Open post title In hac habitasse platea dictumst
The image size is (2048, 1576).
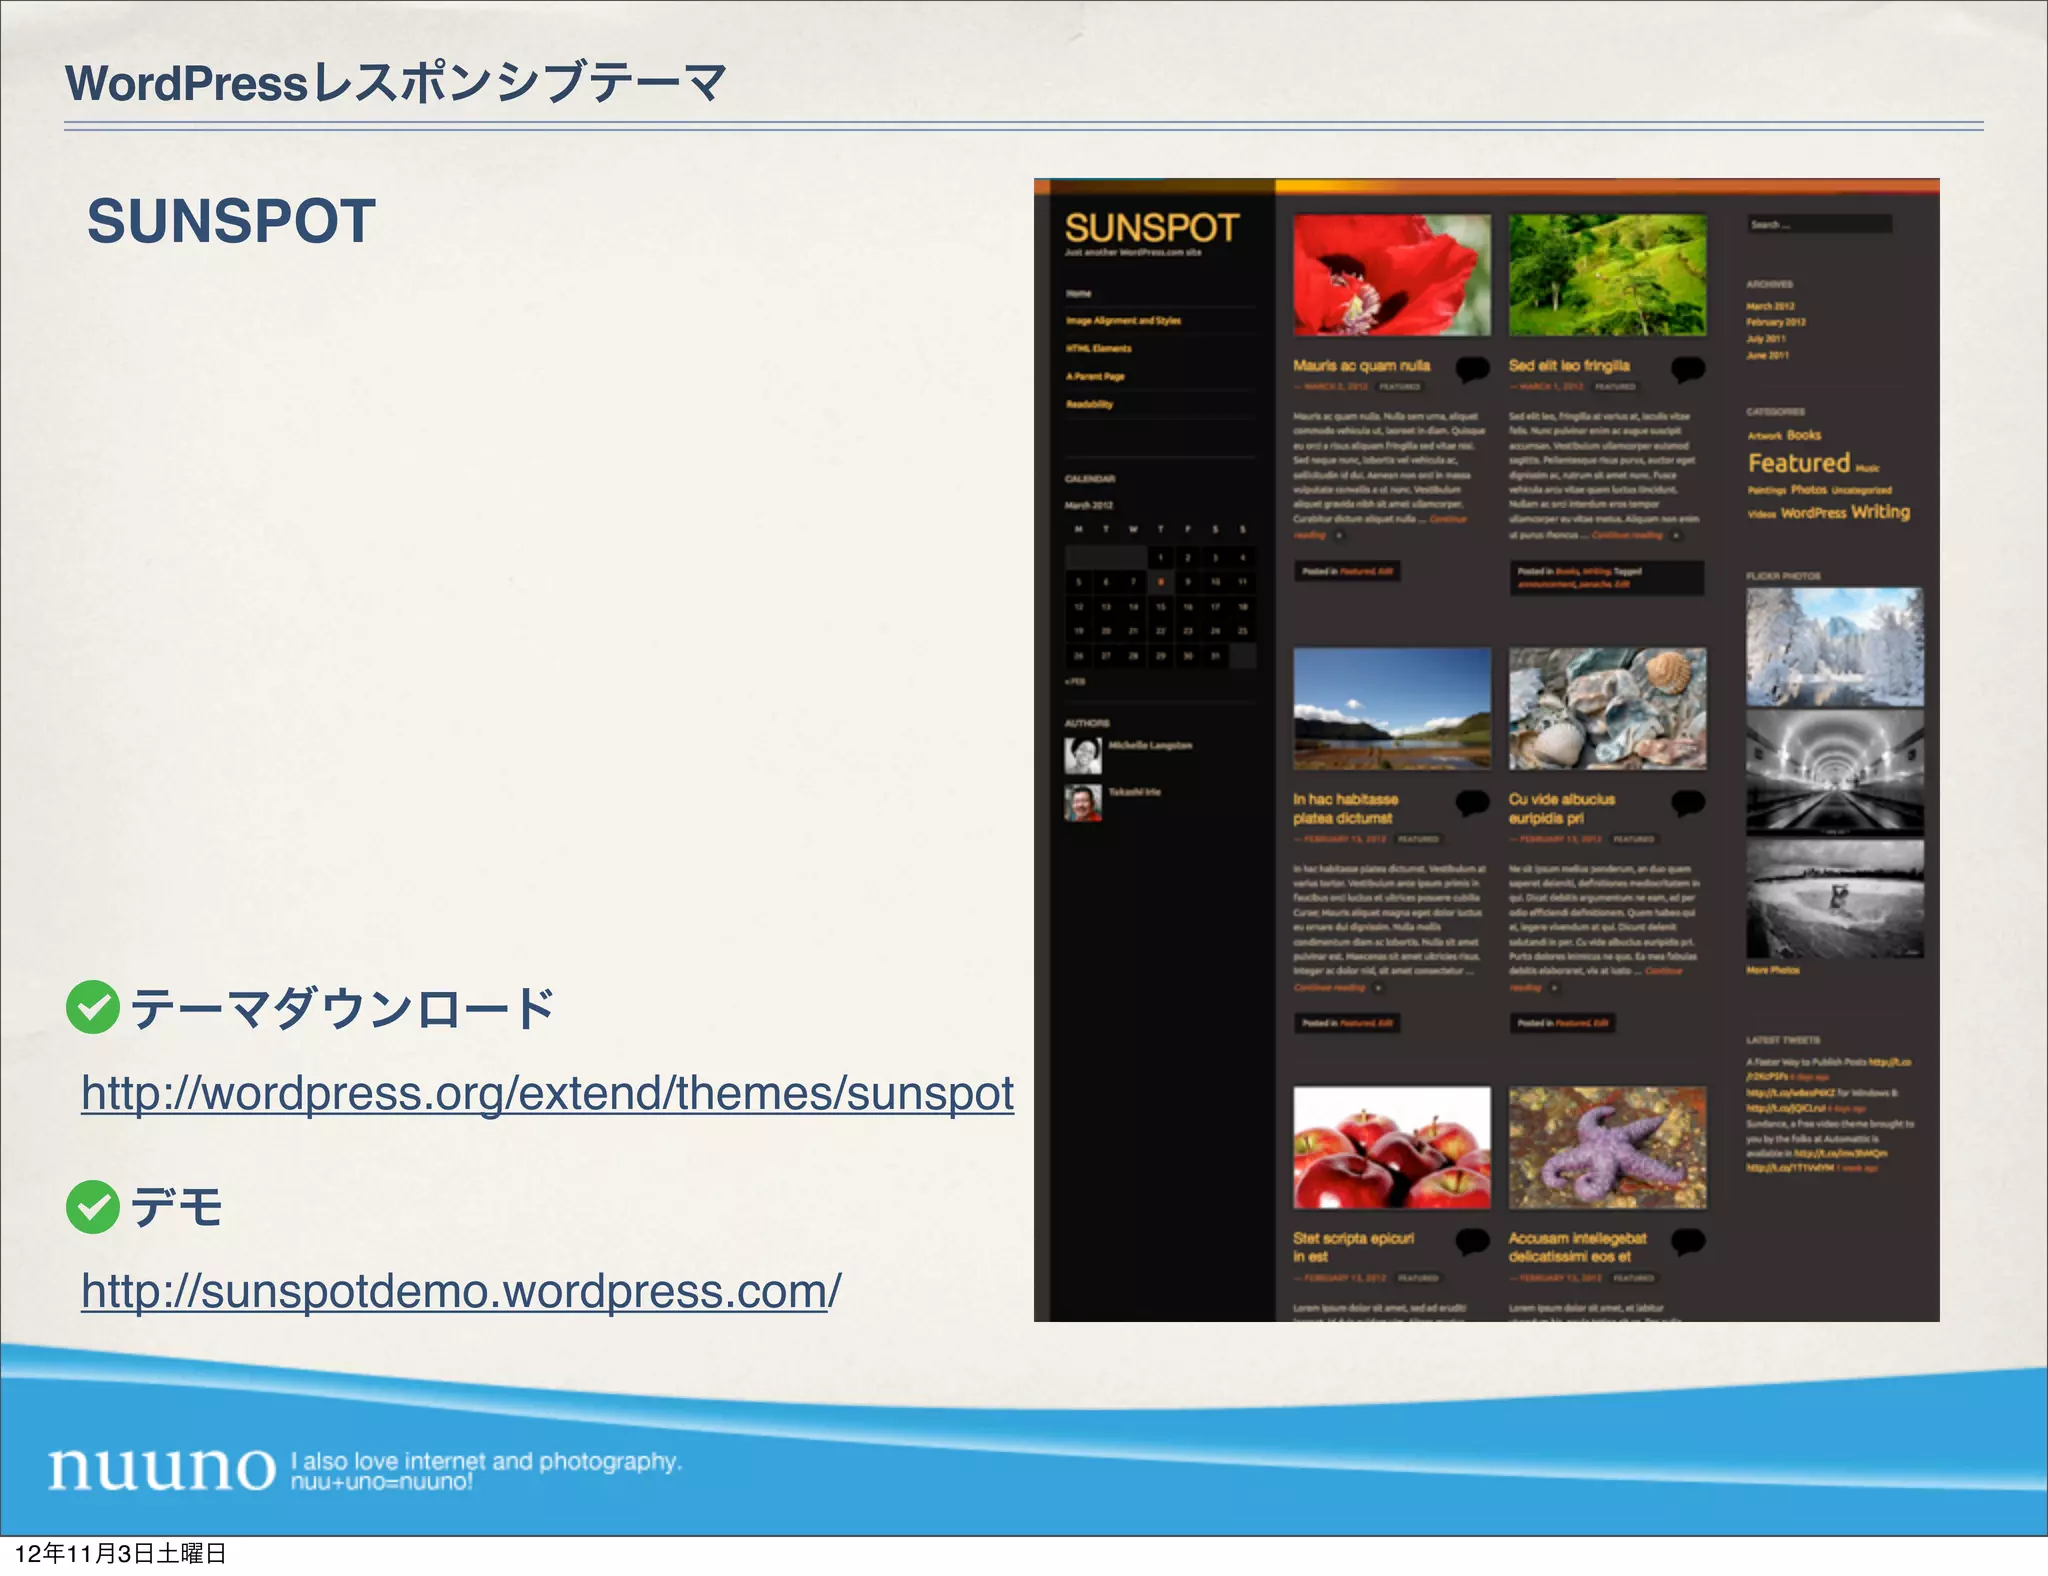[x=1345, y=808]
